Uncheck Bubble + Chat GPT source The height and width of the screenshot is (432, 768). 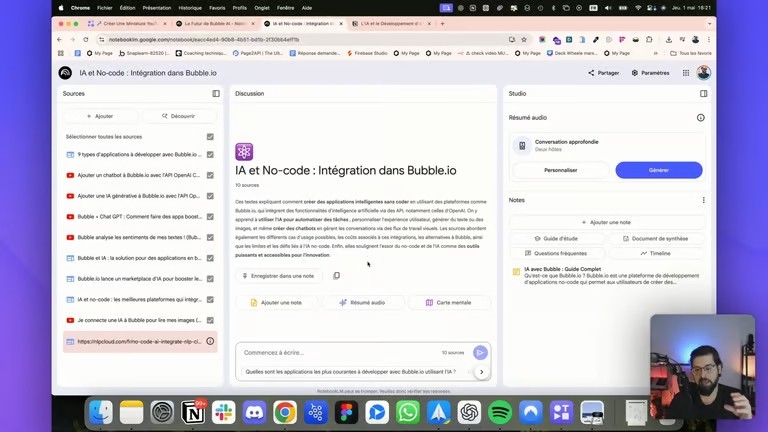(210, 216)
